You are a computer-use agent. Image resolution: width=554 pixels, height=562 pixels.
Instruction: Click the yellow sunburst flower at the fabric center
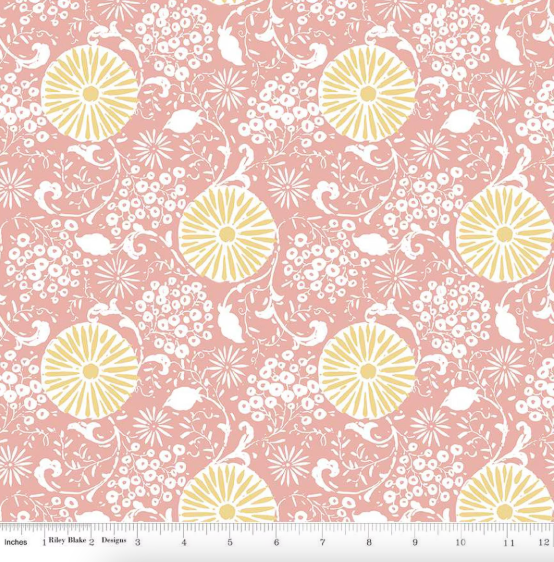pyautogui.click(x=228, y=234)
